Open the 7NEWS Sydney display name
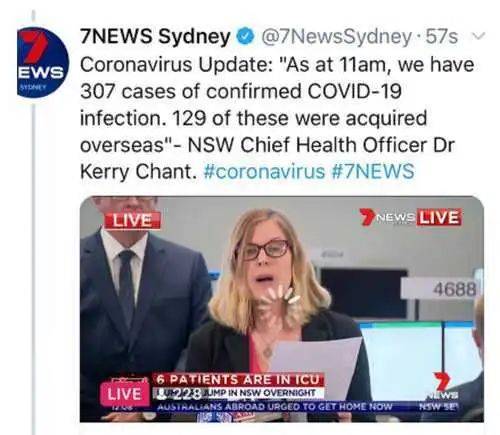The height and width of the screenshot is (435, 500). click(x=155, y=36)
